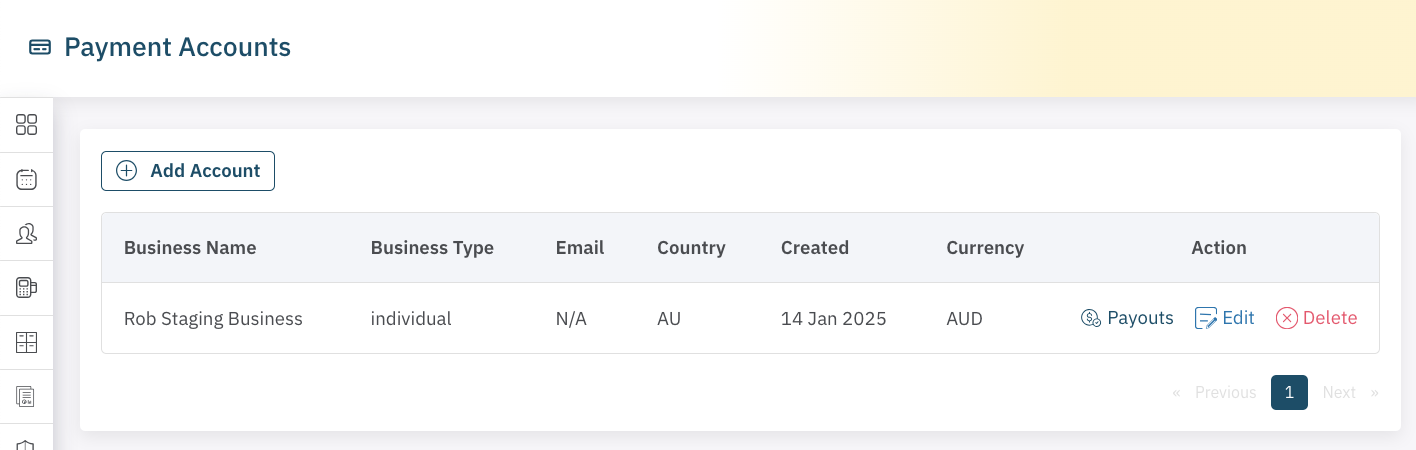1416x450 pixels.
Task: Select the Rob Staging Business name cell
Action: tap(213, 319)
